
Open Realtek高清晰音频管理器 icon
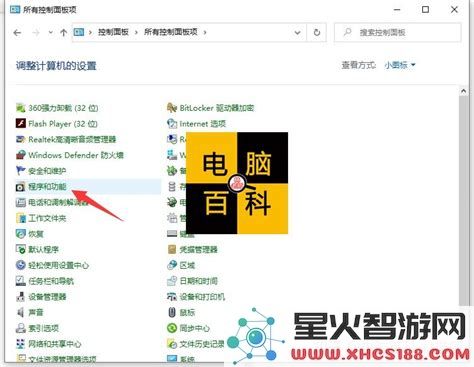21,139
